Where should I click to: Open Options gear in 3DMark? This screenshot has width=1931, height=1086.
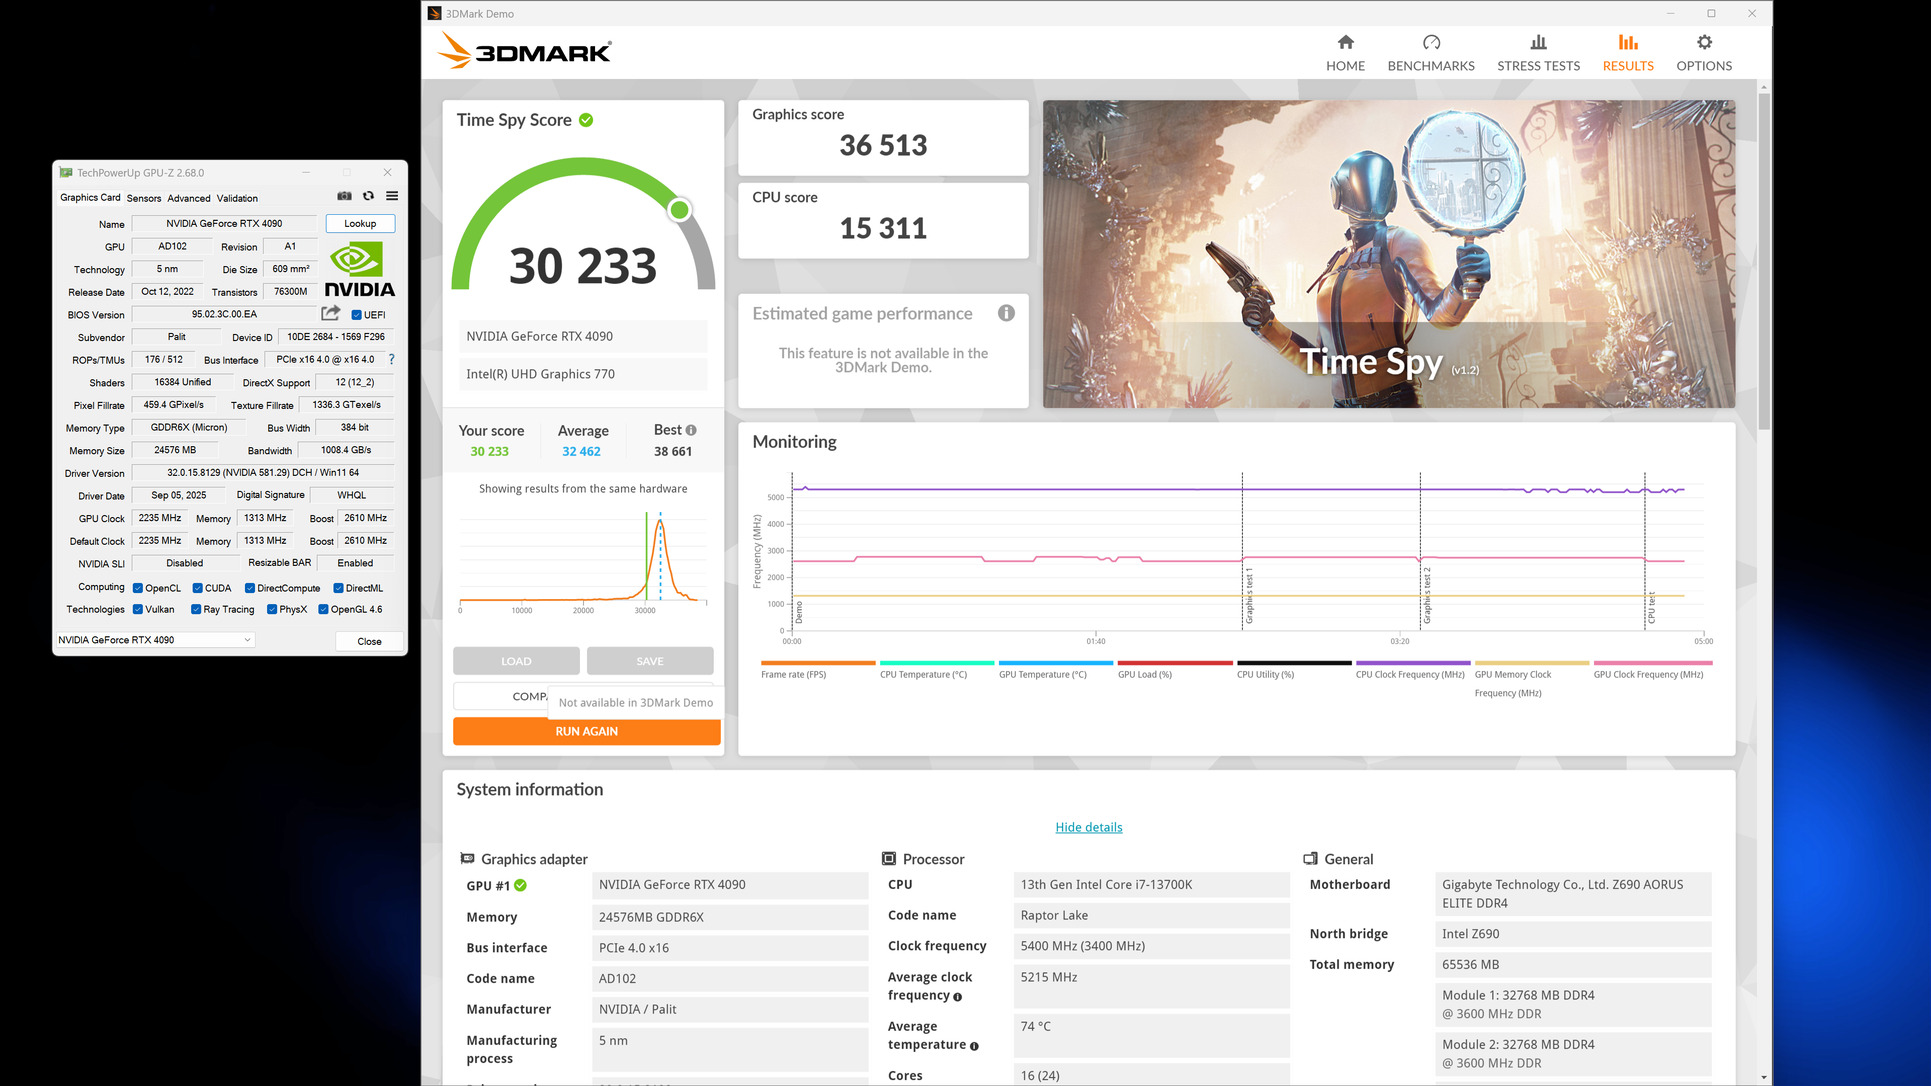coord(1704,42)
